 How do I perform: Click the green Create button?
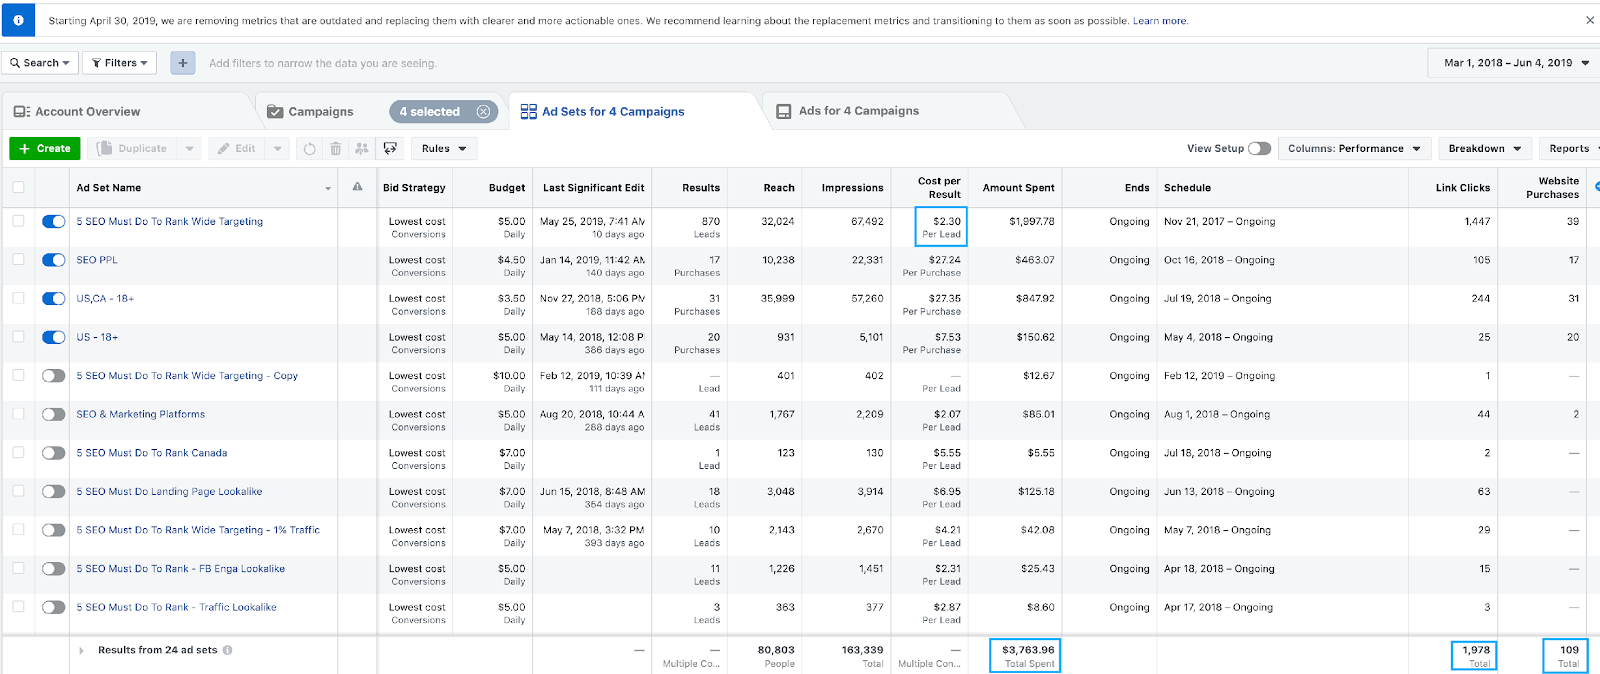tap(45, 149)
